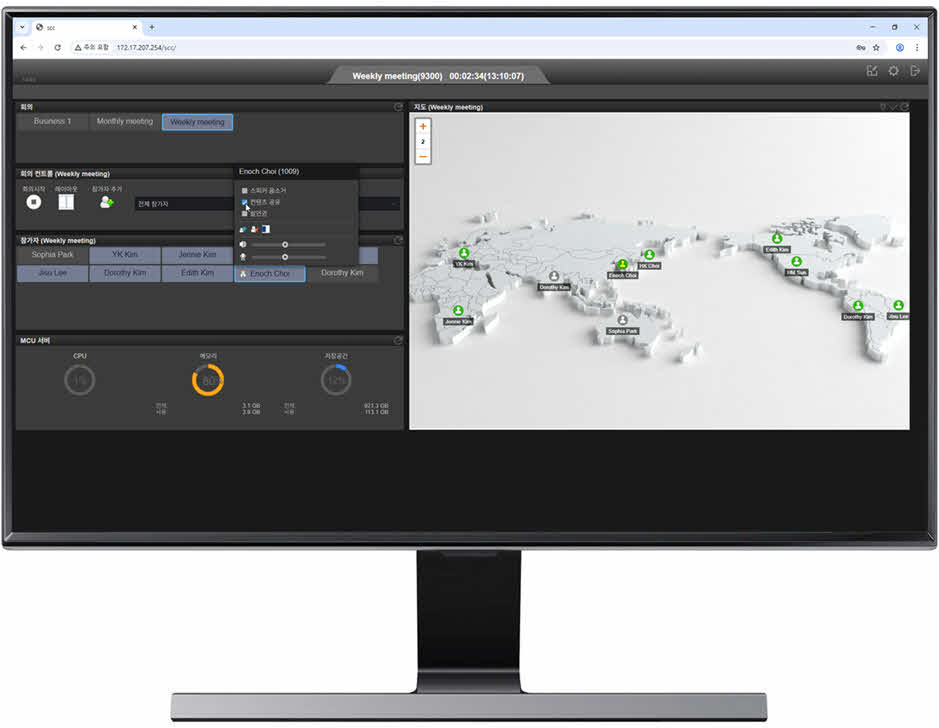Zoom out on the map
The width and height of the screenshot is (939, 728).
tap(423, 156)
